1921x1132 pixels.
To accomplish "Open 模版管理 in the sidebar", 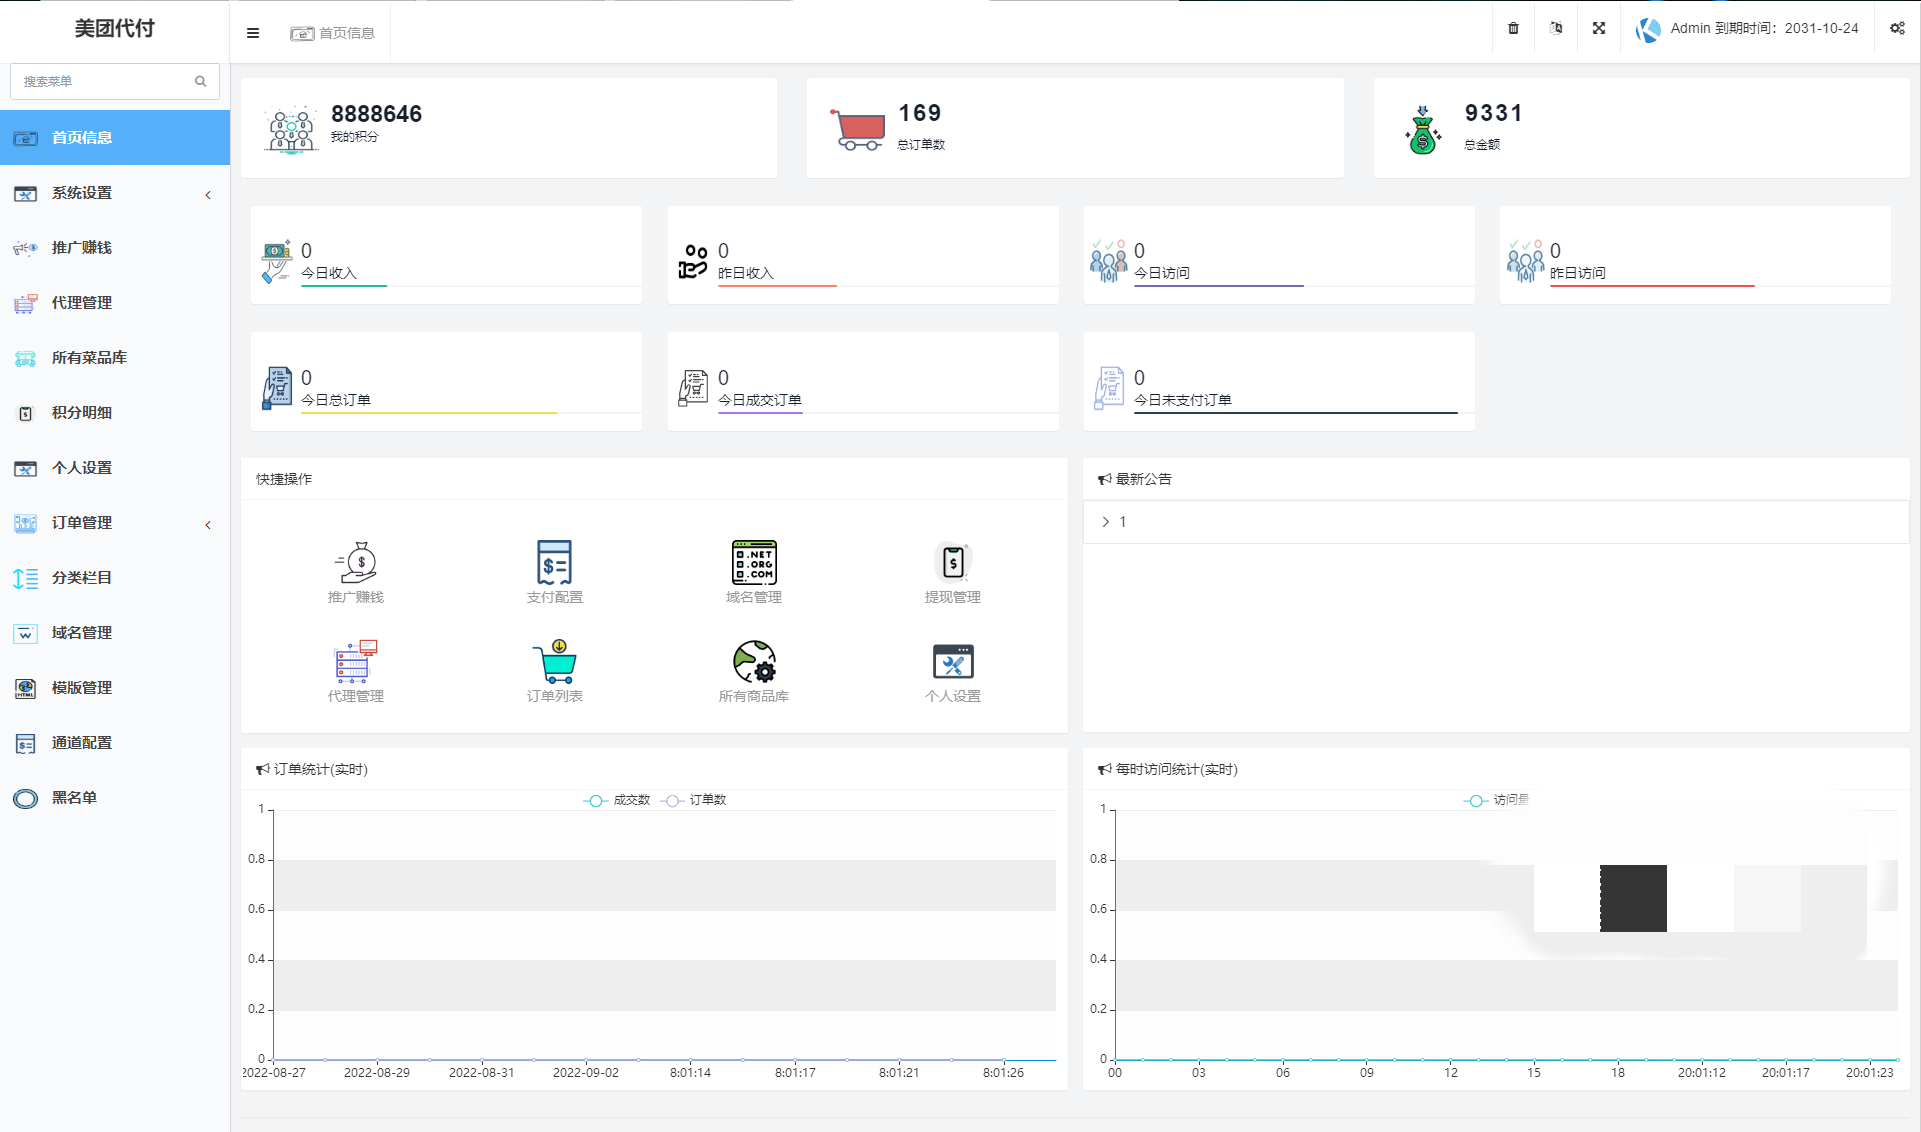I will pyautogui.click(x=115, y=688).
